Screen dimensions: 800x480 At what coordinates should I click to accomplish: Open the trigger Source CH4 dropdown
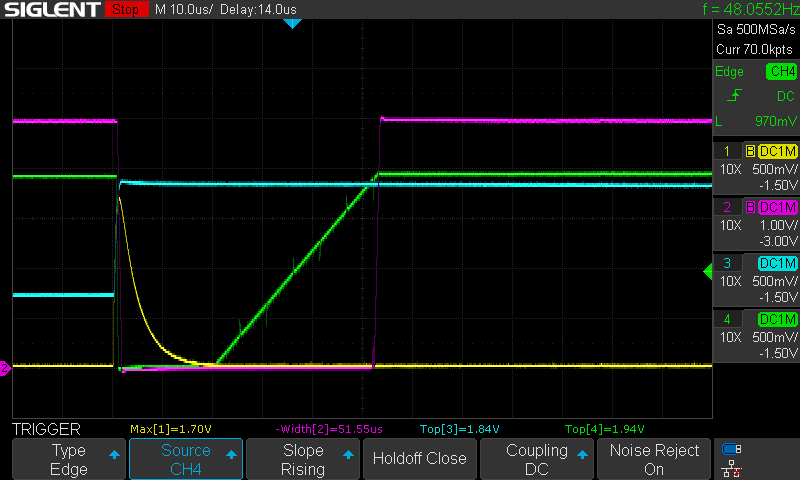(x=186, y=459)
